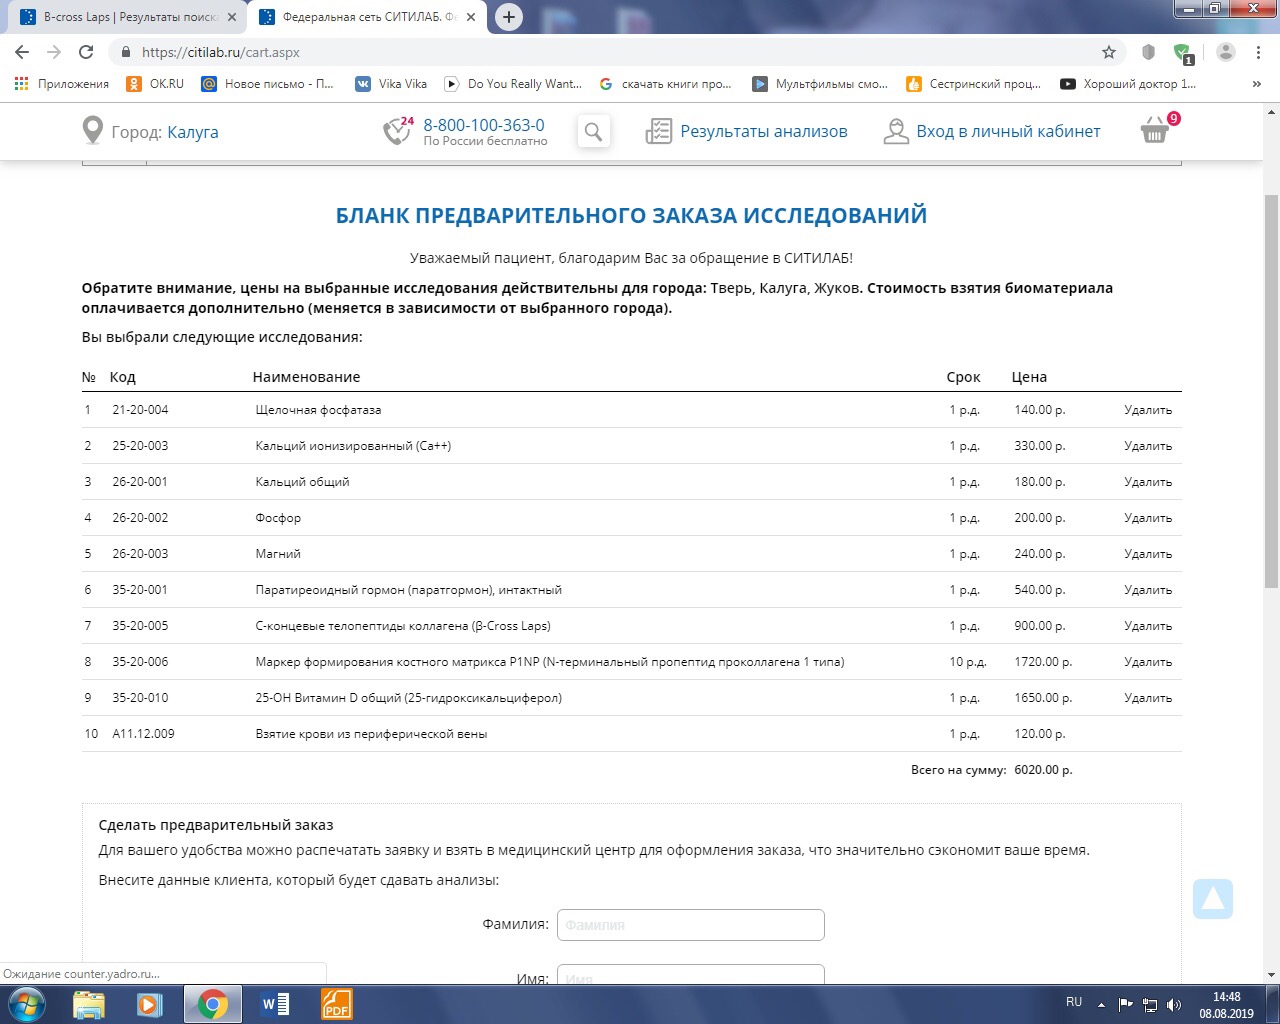Open Результаты анализов link
1280x1024 pixels.
coord(764,131)
